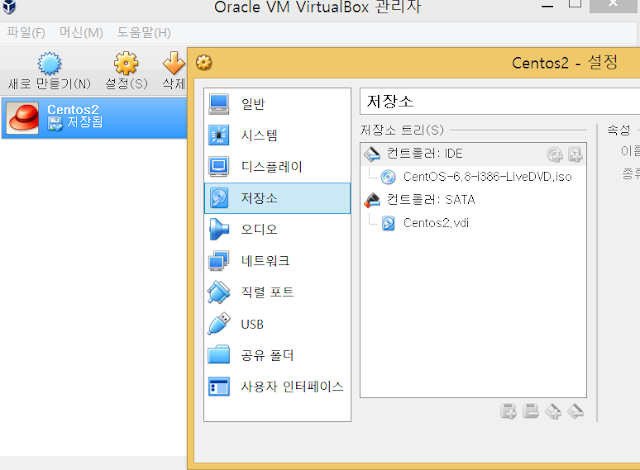Screen dimensions: 640x470
Task: Click the Delete (삭제) arrow toolbar icon
Action: [174, 63]
